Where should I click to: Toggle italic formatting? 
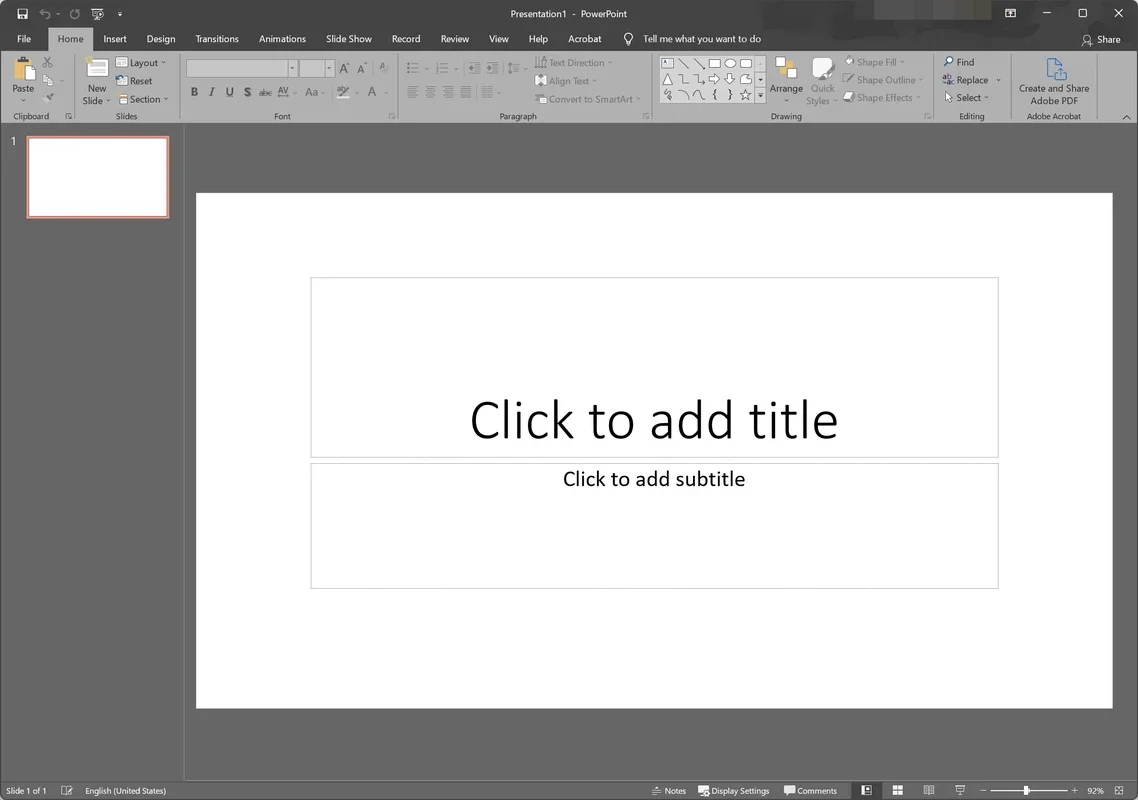[211, 91]
